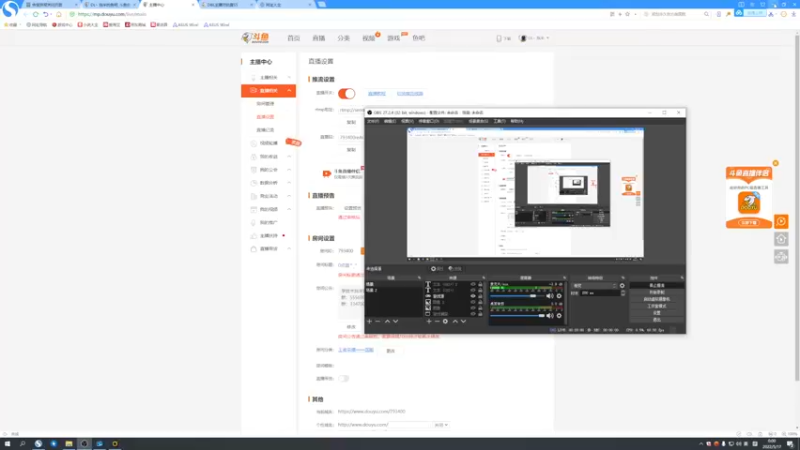The image size is (800, 450).
Task: Toggle visibility eye of third source row in OBS
Action: (473, 296)
